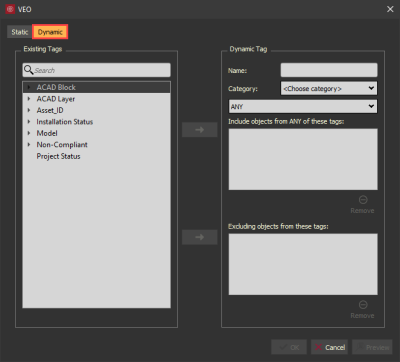This screenshot has height=362, width=400.
Task: Close the VEO dialog window
Action: pyautogui.click(x=390, y=9)
